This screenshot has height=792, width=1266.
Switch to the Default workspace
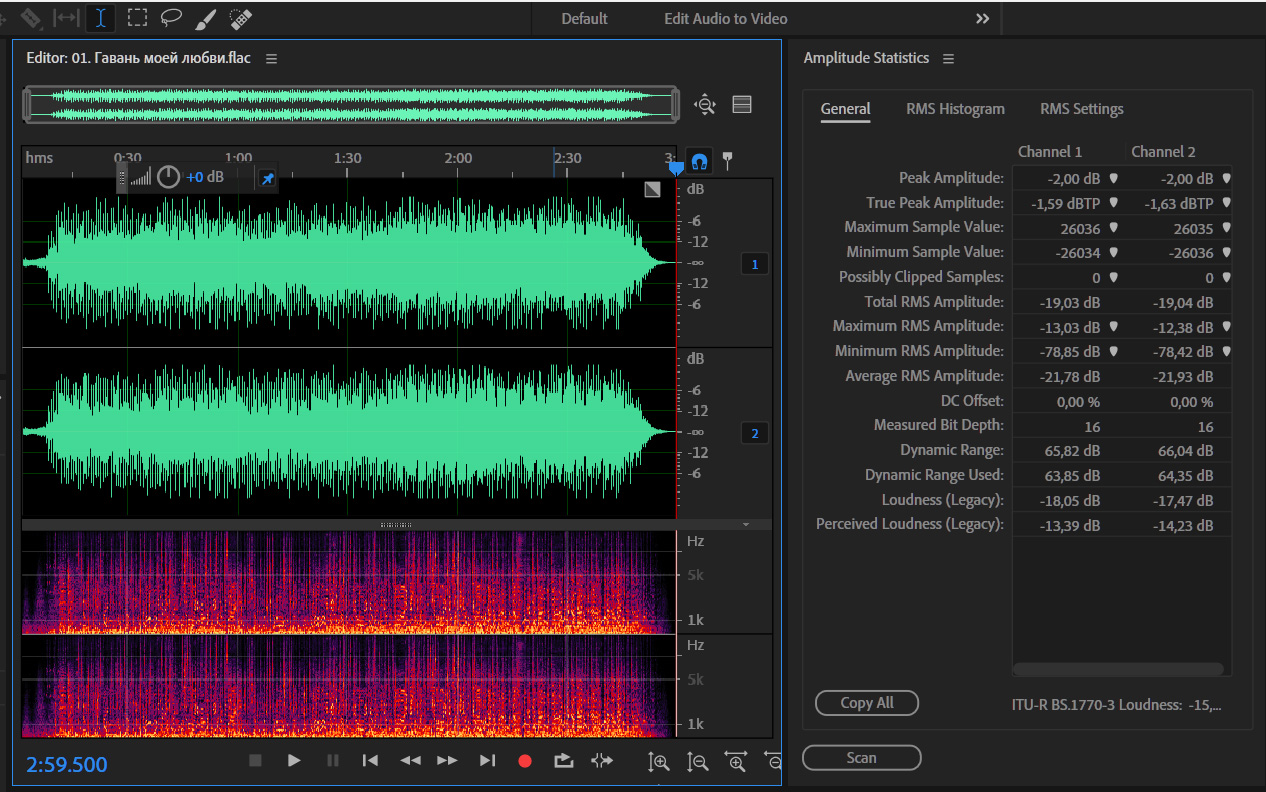pyautogui.click(x=584, y=19)
